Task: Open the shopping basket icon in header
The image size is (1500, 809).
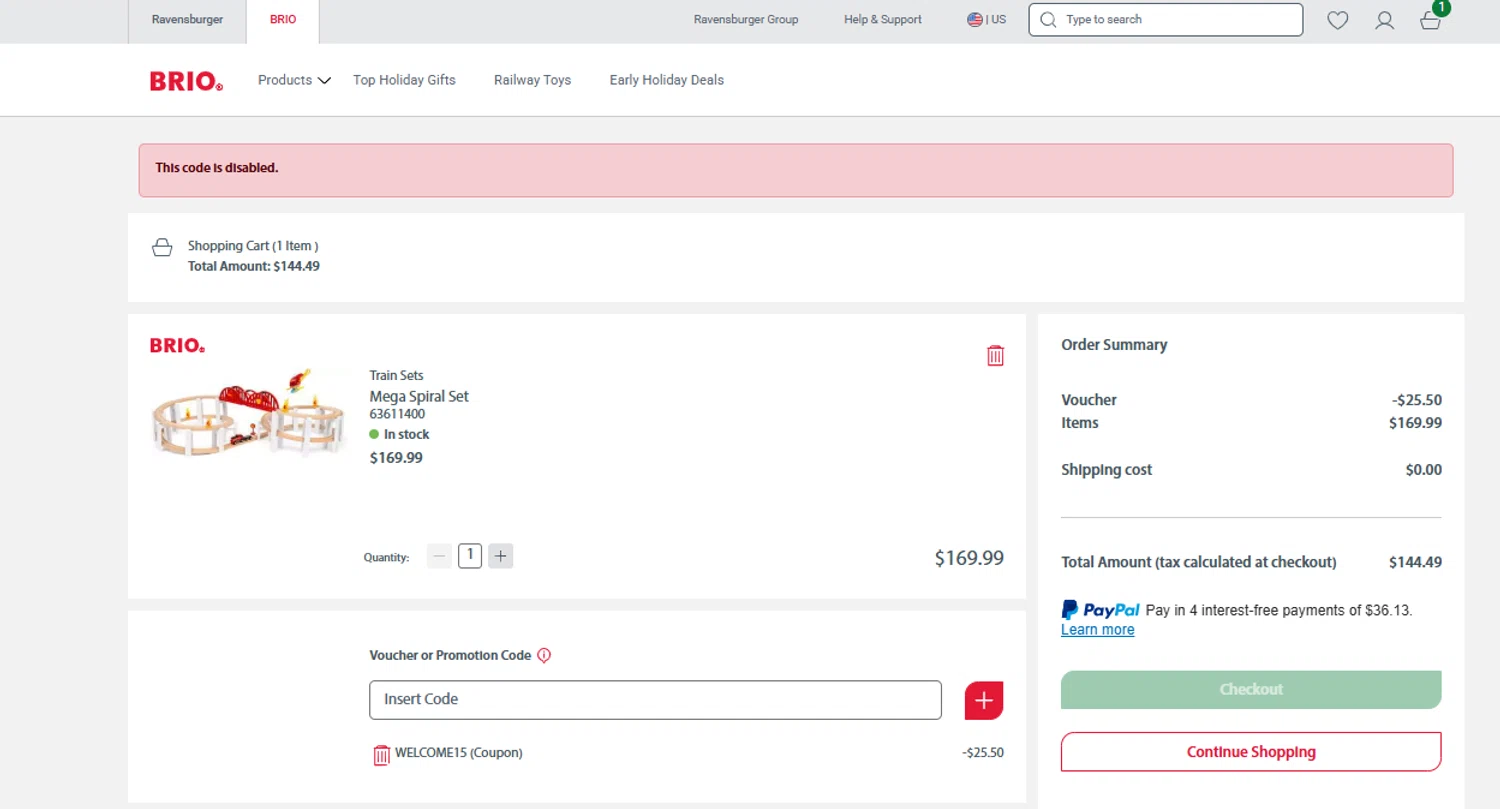Action: click(x=1431, y=20)
